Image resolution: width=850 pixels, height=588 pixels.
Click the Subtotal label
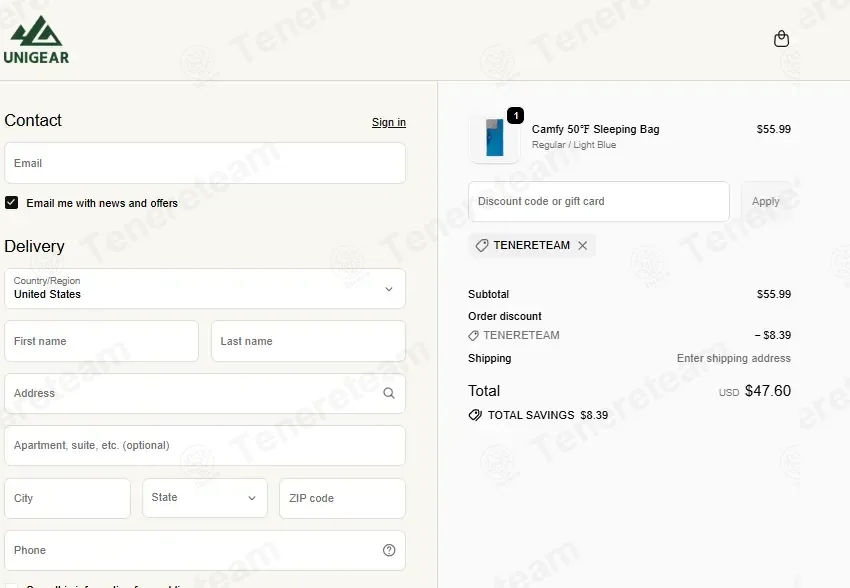[x=488, y=294]
